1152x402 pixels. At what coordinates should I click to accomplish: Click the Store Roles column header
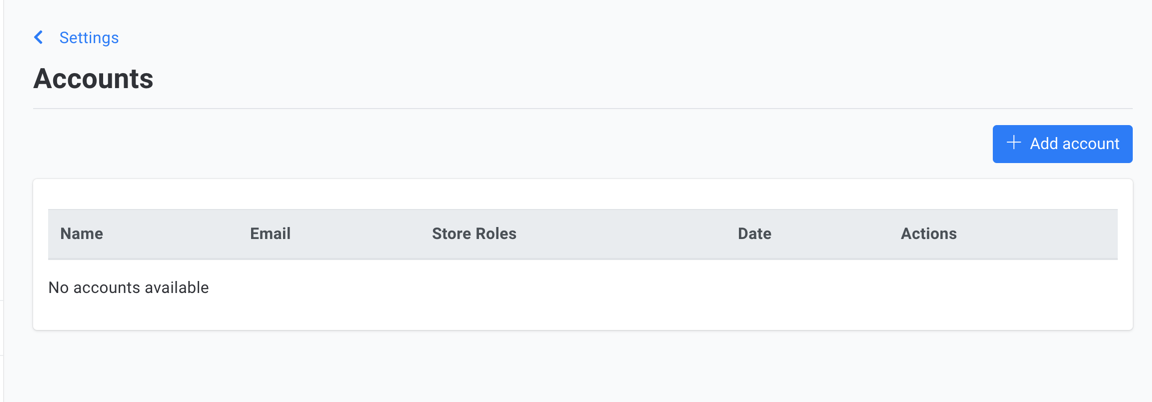[x=474, y=234]
